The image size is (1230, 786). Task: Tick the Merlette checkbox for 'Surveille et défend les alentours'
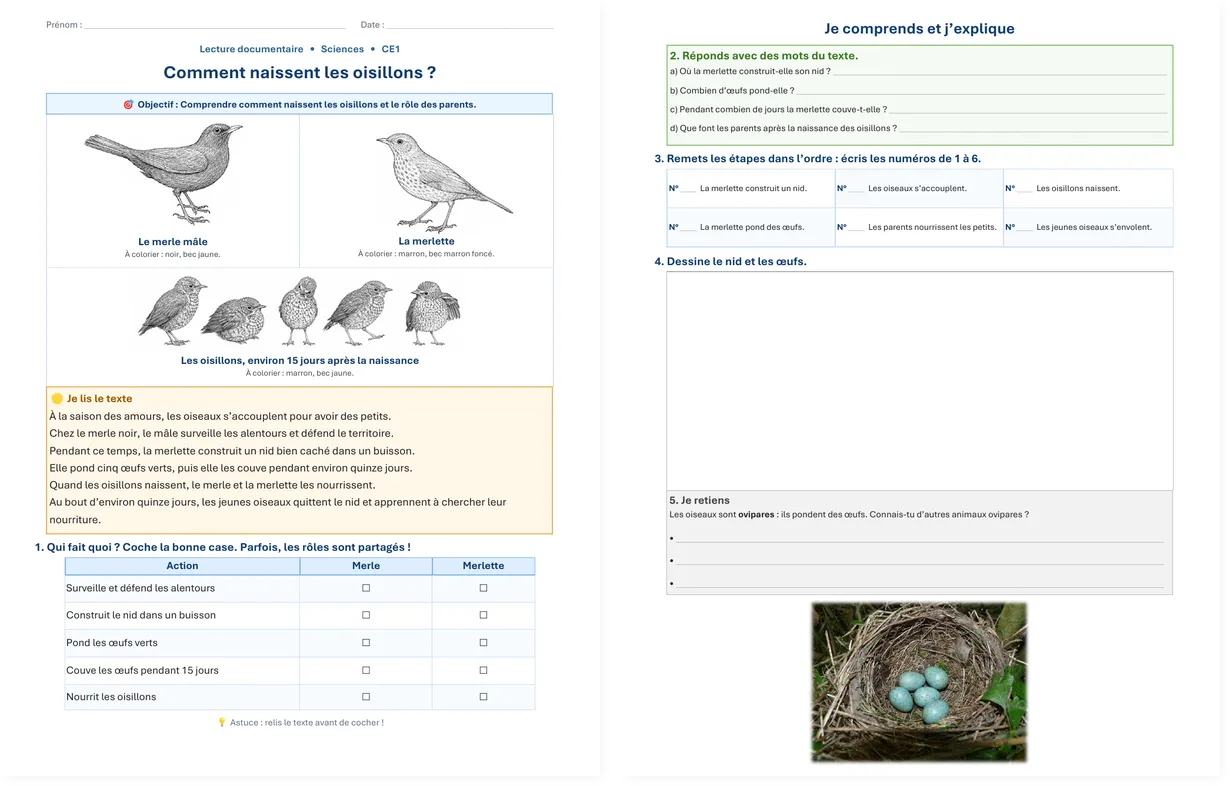click(x=483, y=588)
